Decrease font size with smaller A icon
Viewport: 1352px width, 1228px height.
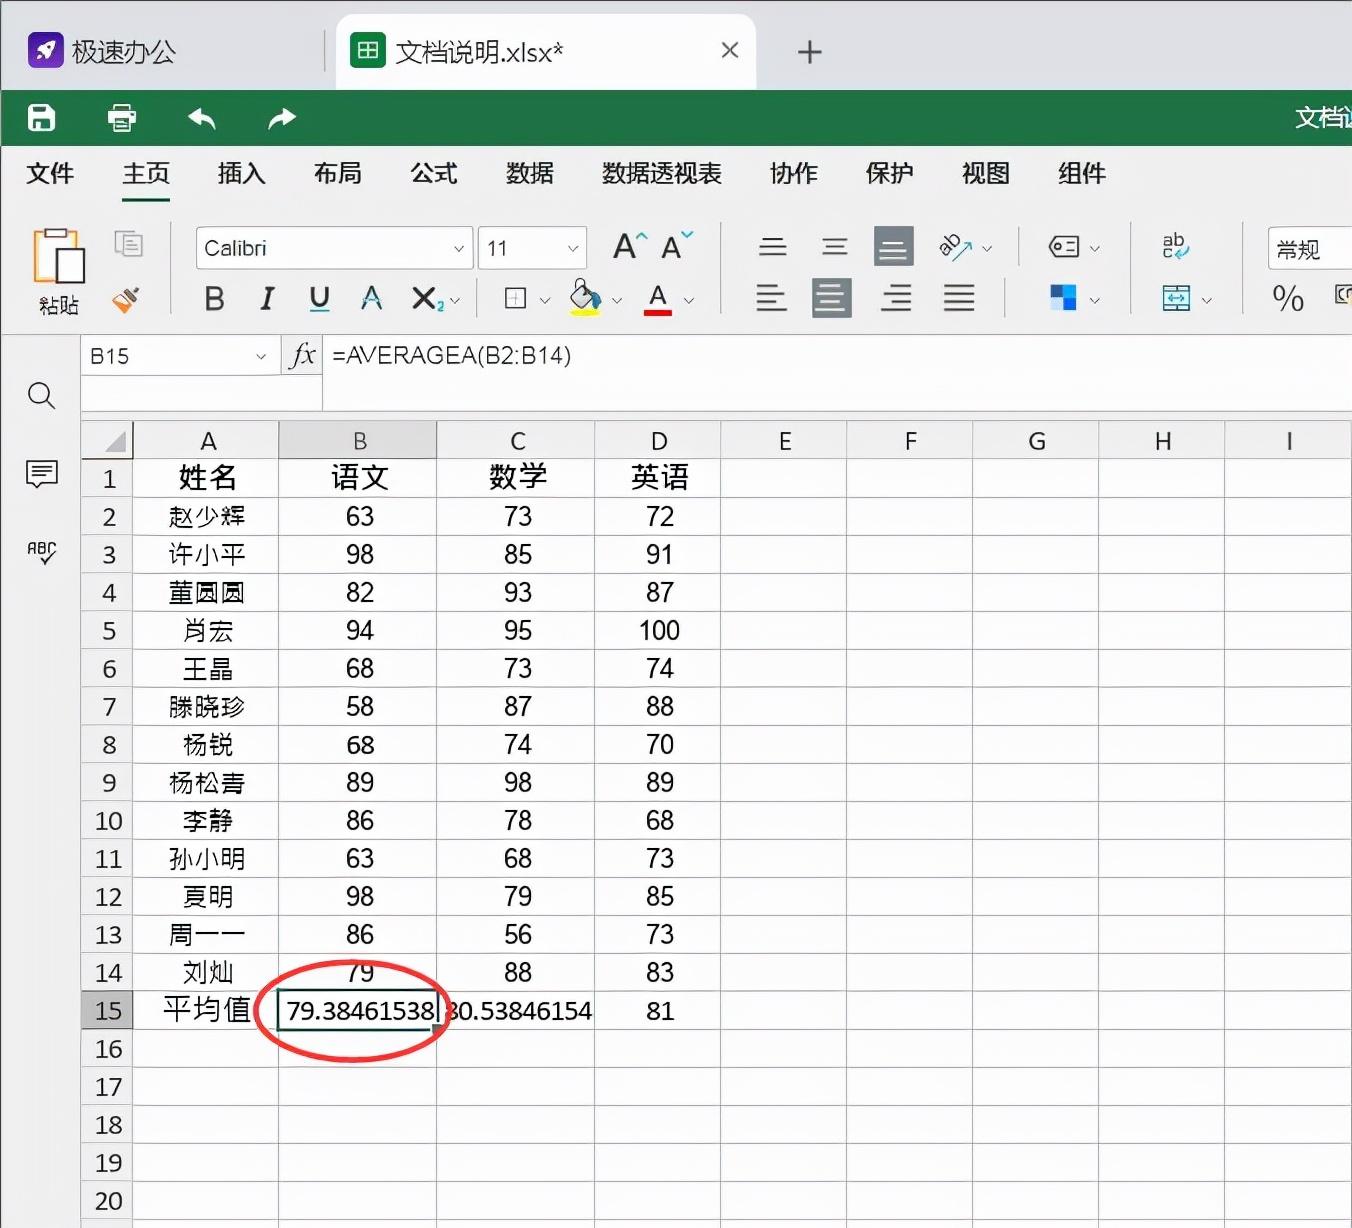click(677, 246)
